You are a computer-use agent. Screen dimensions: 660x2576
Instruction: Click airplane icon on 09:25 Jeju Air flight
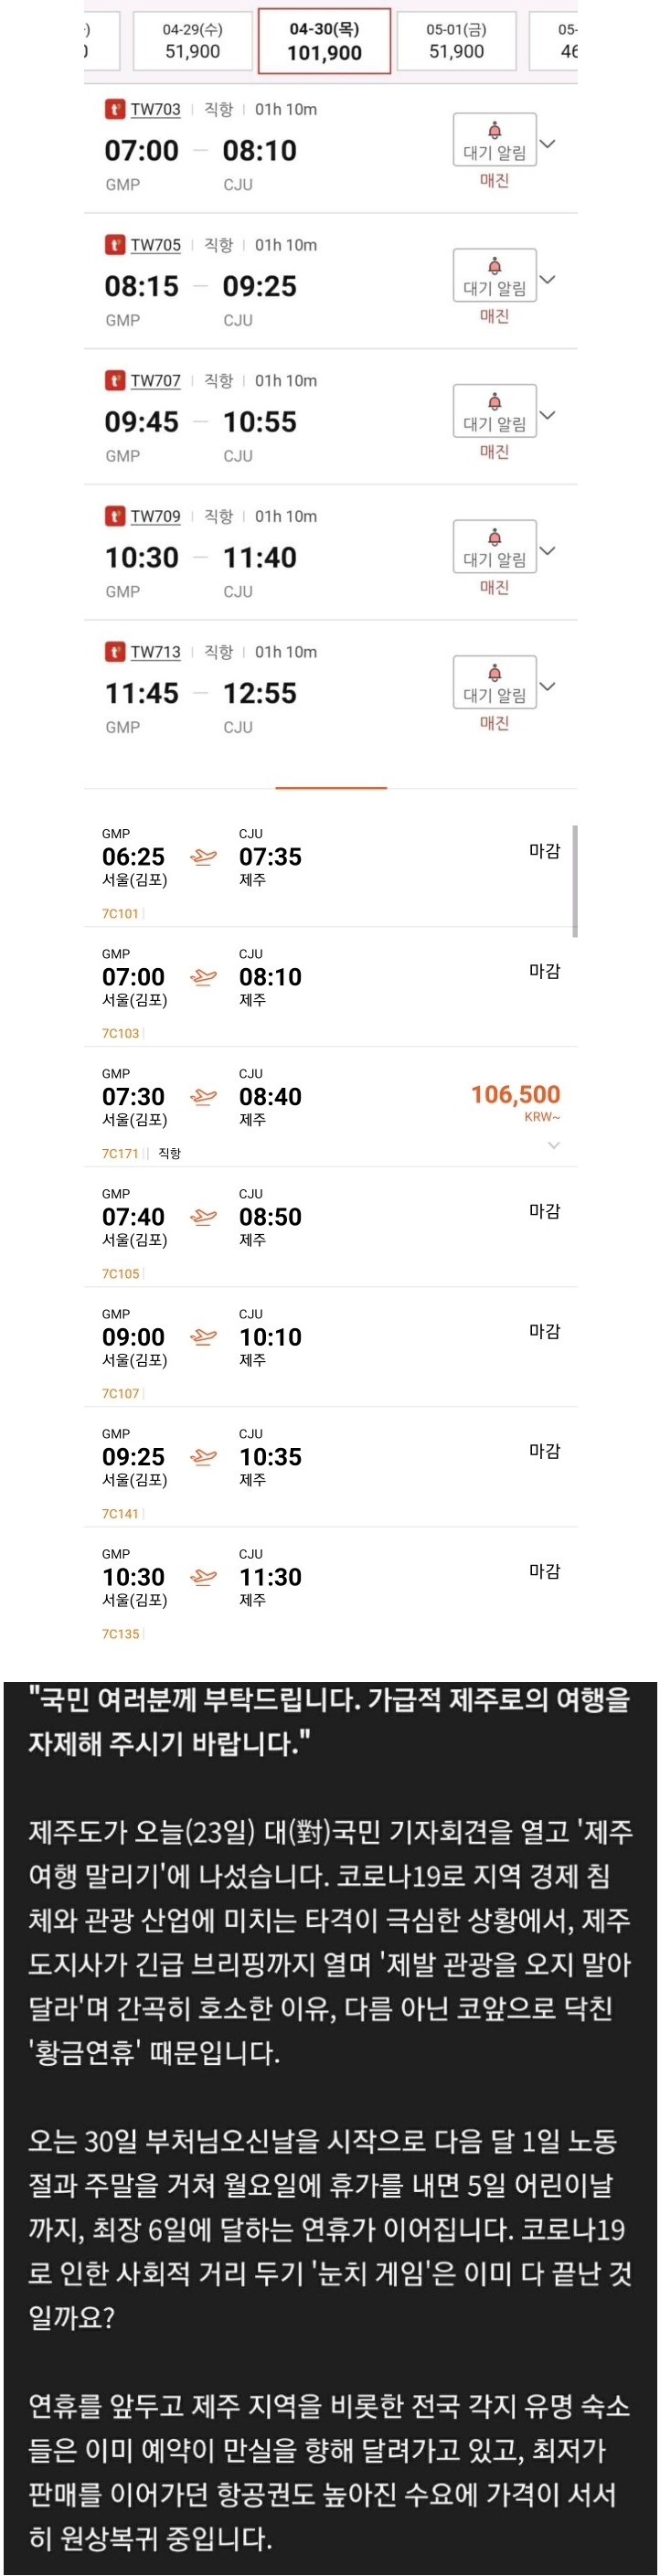click(203, 1457)
